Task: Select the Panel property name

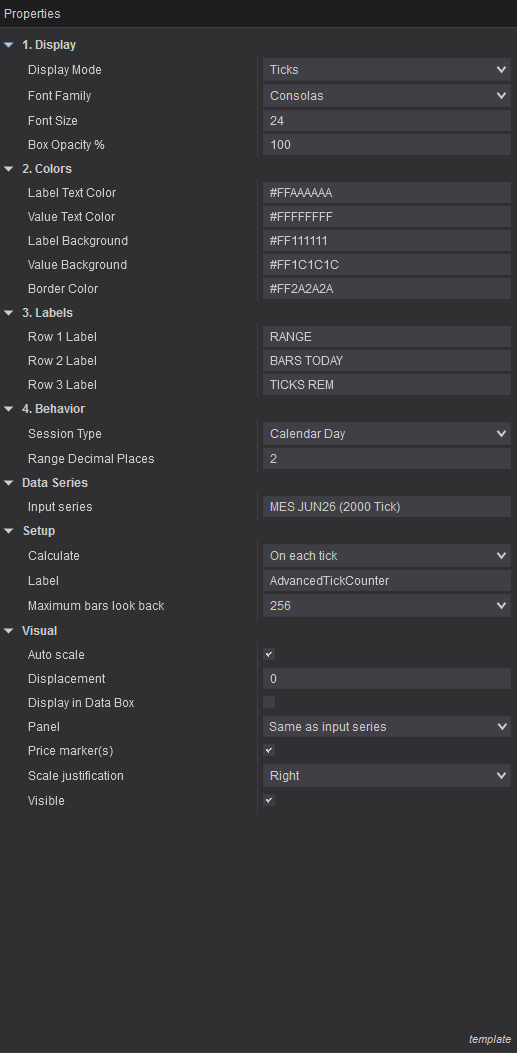Action: 44,727
